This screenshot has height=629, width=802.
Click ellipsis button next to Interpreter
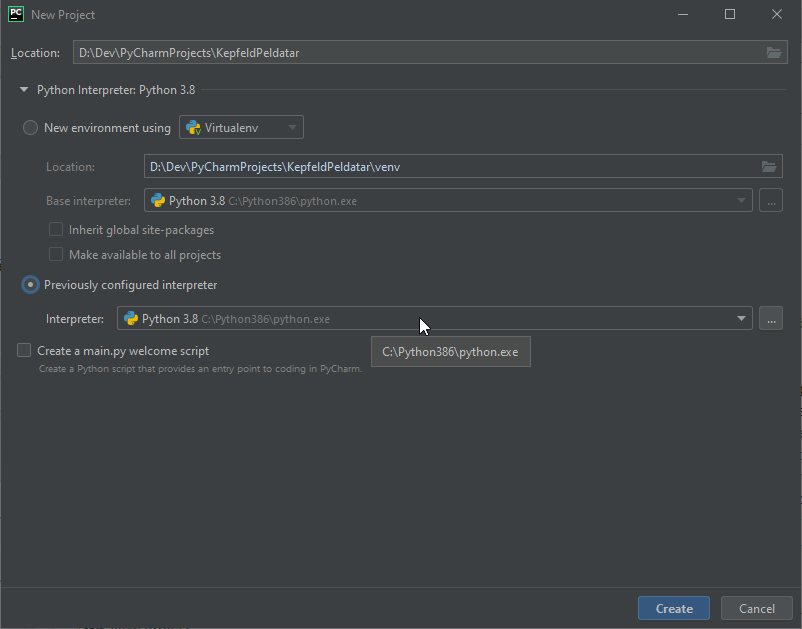[x=771, y=319]
